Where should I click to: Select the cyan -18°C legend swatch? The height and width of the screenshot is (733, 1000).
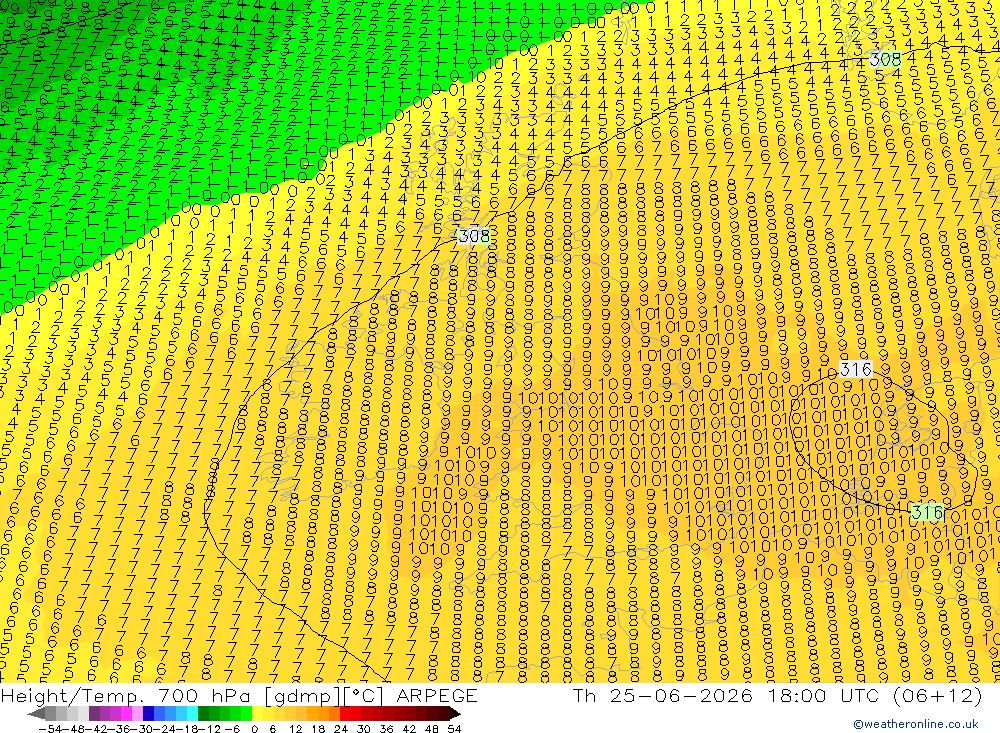click(192, 713)
